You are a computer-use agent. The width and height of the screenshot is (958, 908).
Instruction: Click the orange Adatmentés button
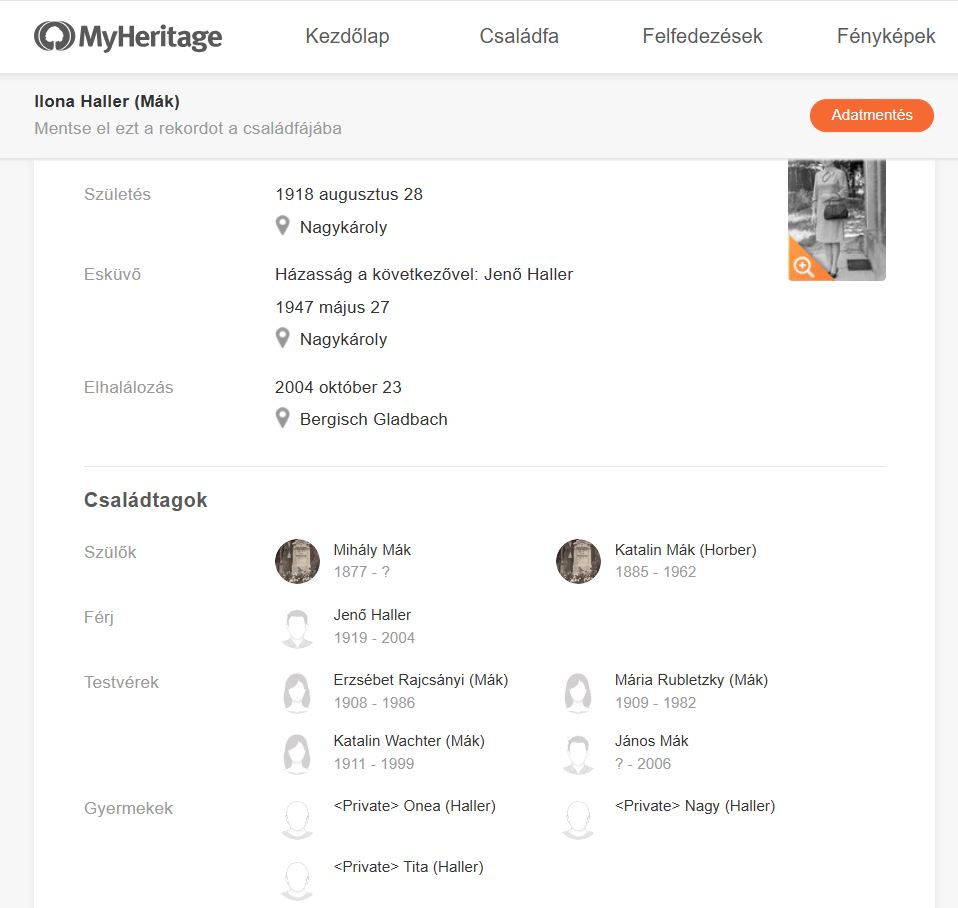(x=871, y=115)
